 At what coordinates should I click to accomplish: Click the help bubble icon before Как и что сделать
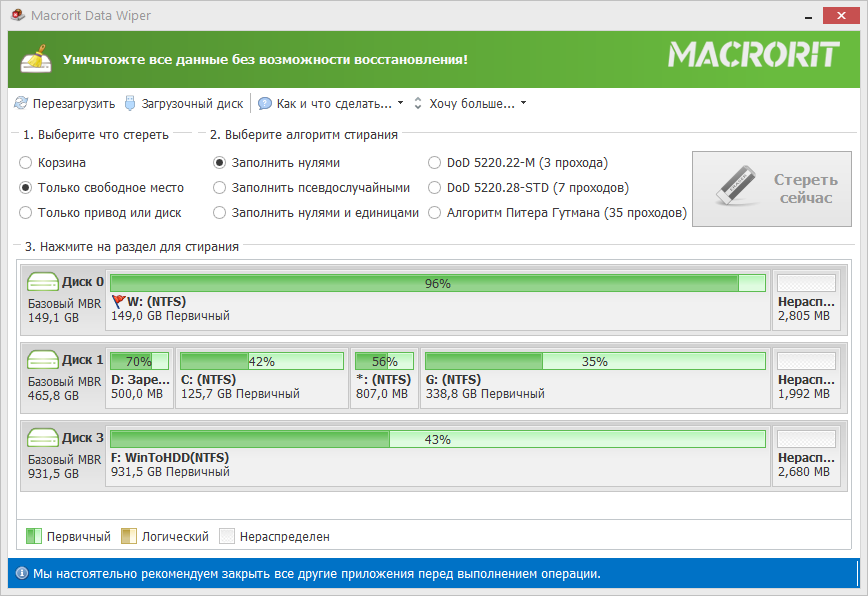tap(265, 103)
